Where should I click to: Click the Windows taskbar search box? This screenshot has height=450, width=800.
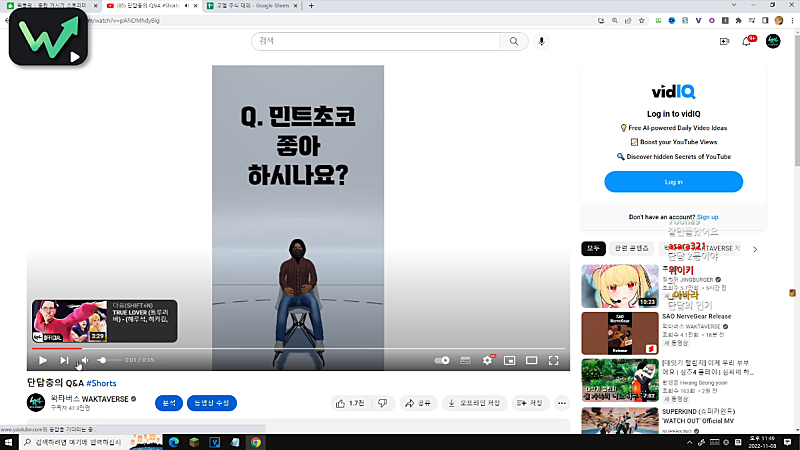click(74, 442)
